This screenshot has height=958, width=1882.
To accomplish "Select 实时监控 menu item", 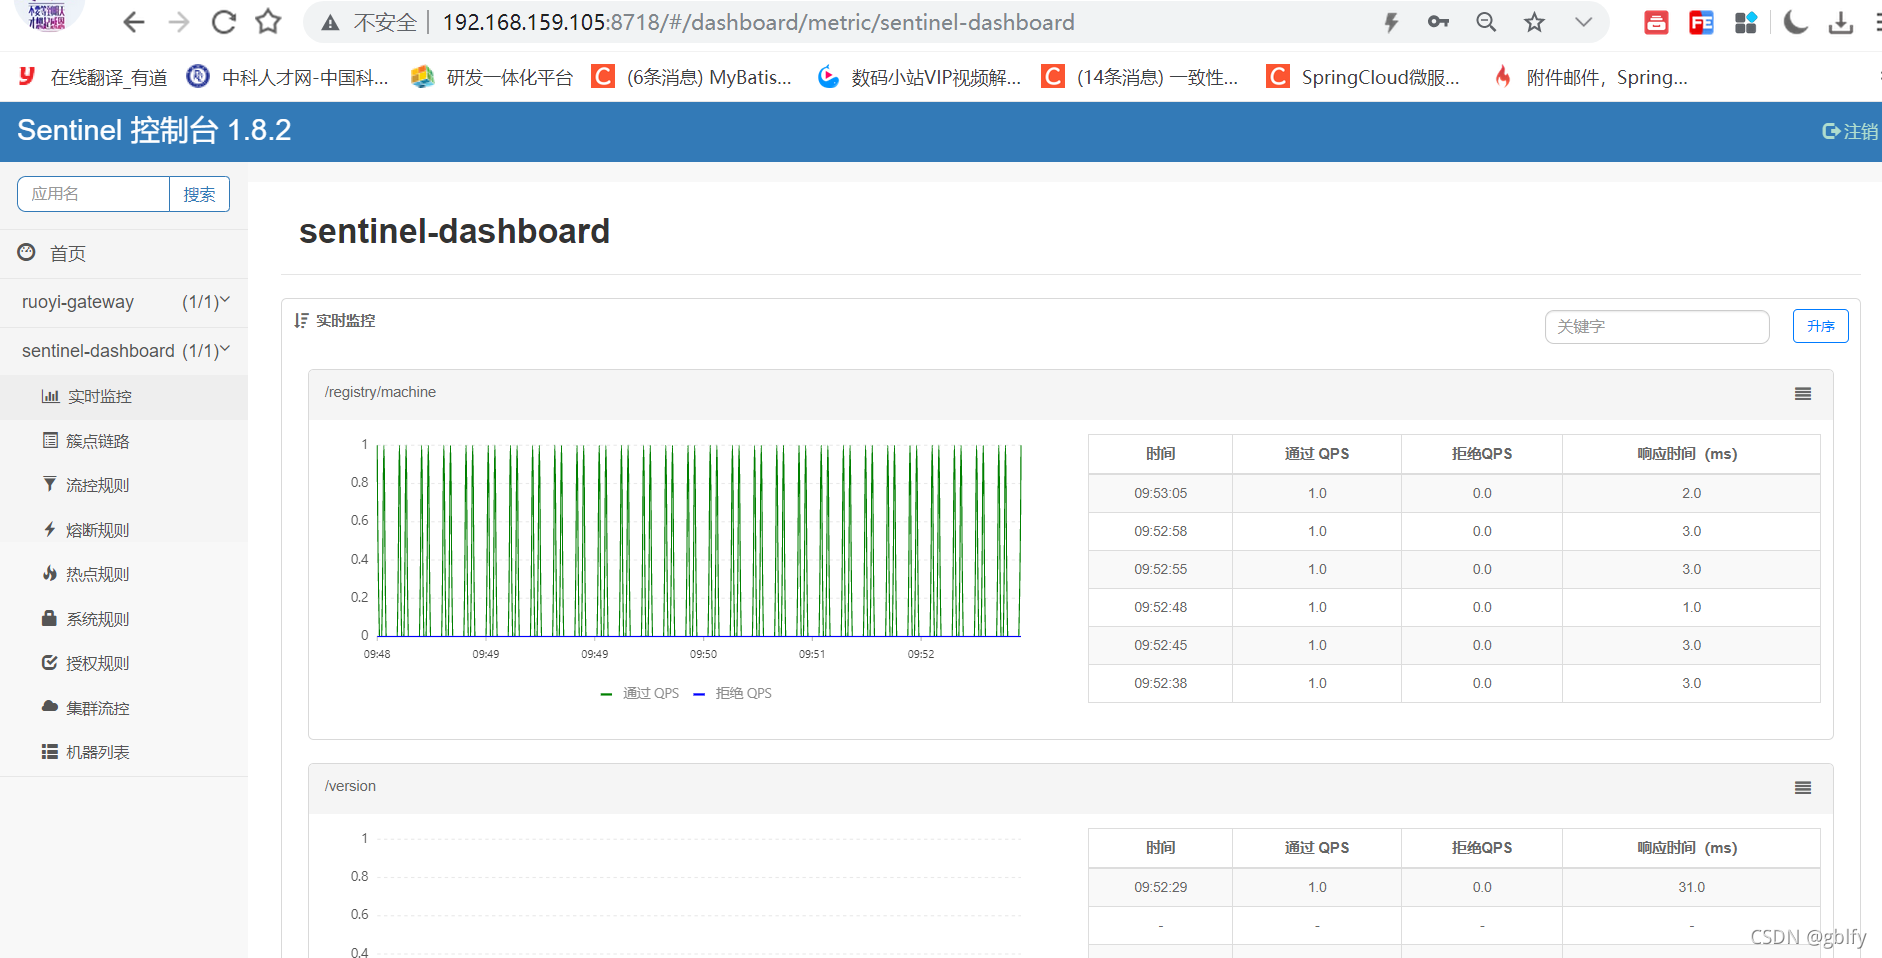I will click(124, 396).
